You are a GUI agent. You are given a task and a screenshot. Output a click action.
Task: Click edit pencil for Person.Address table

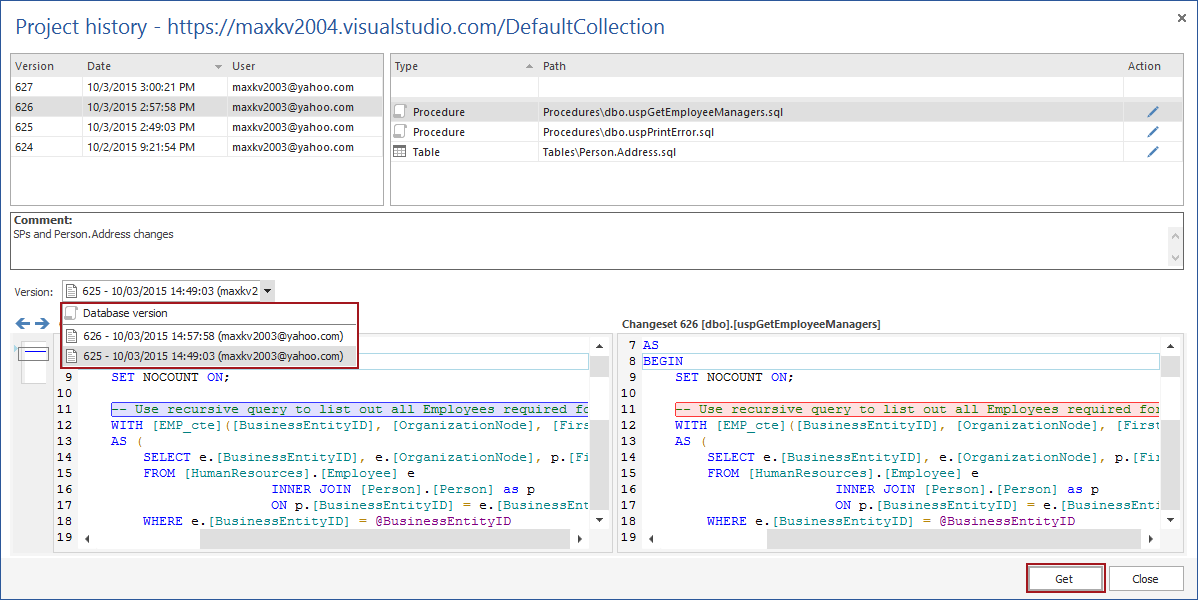pyautogui.click(x=1152, y=152)
